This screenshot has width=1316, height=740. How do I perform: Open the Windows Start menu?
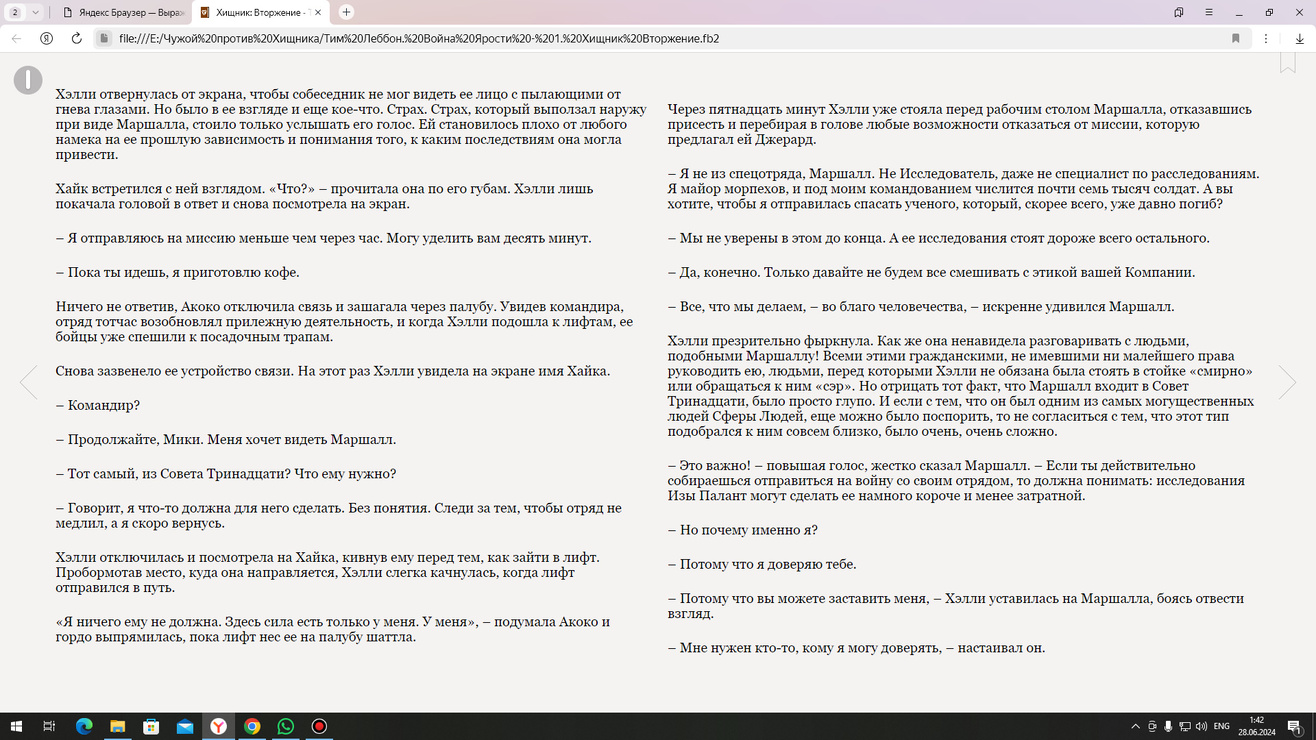tap(16, 726)
